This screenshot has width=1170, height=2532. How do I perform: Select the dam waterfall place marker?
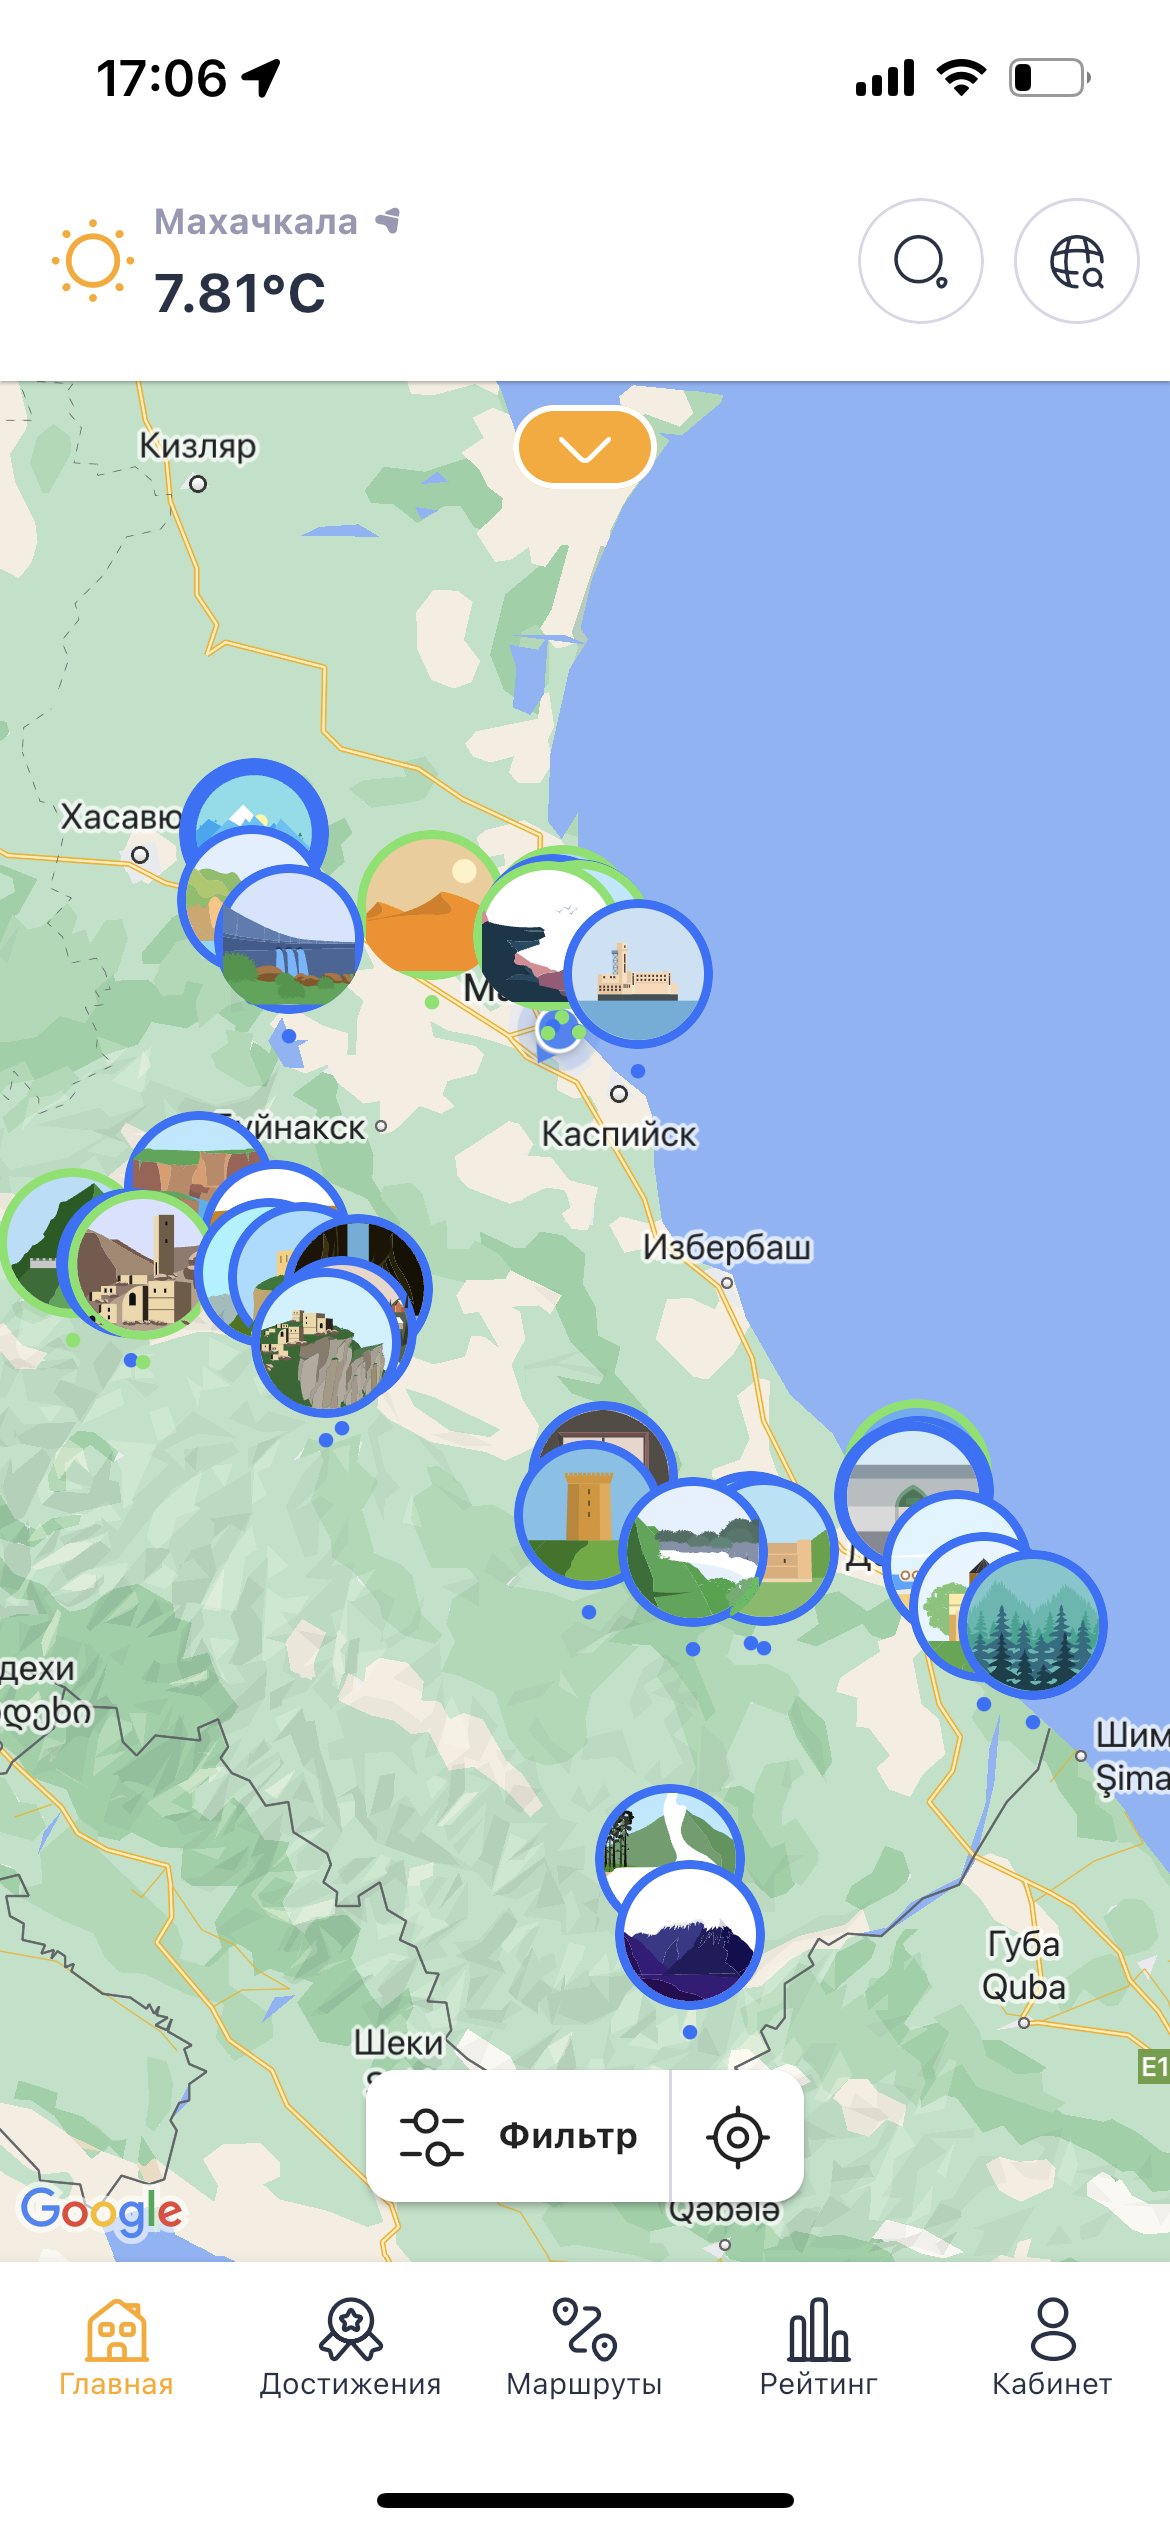[289, 939]
